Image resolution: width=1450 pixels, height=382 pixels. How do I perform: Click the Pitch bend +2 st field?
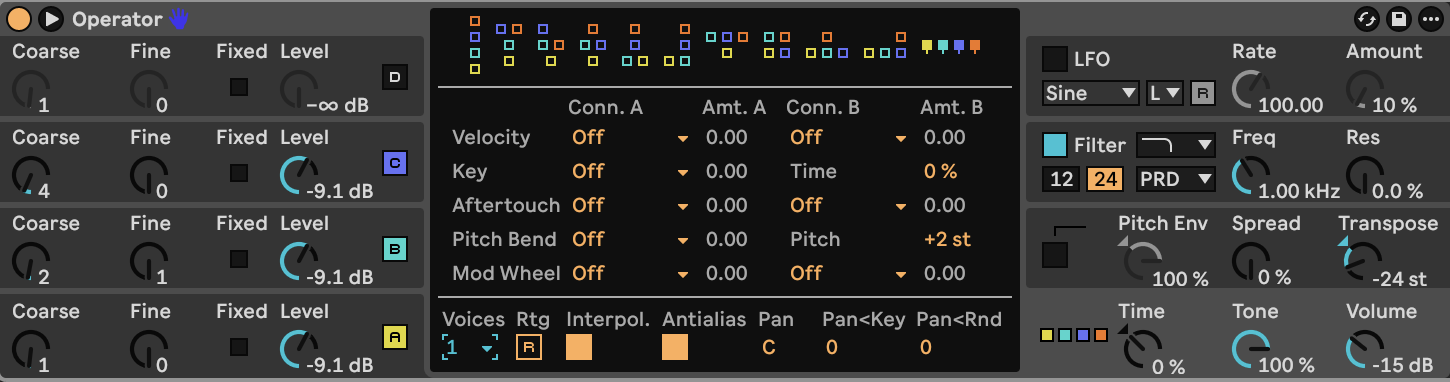(x=947, y=240)
